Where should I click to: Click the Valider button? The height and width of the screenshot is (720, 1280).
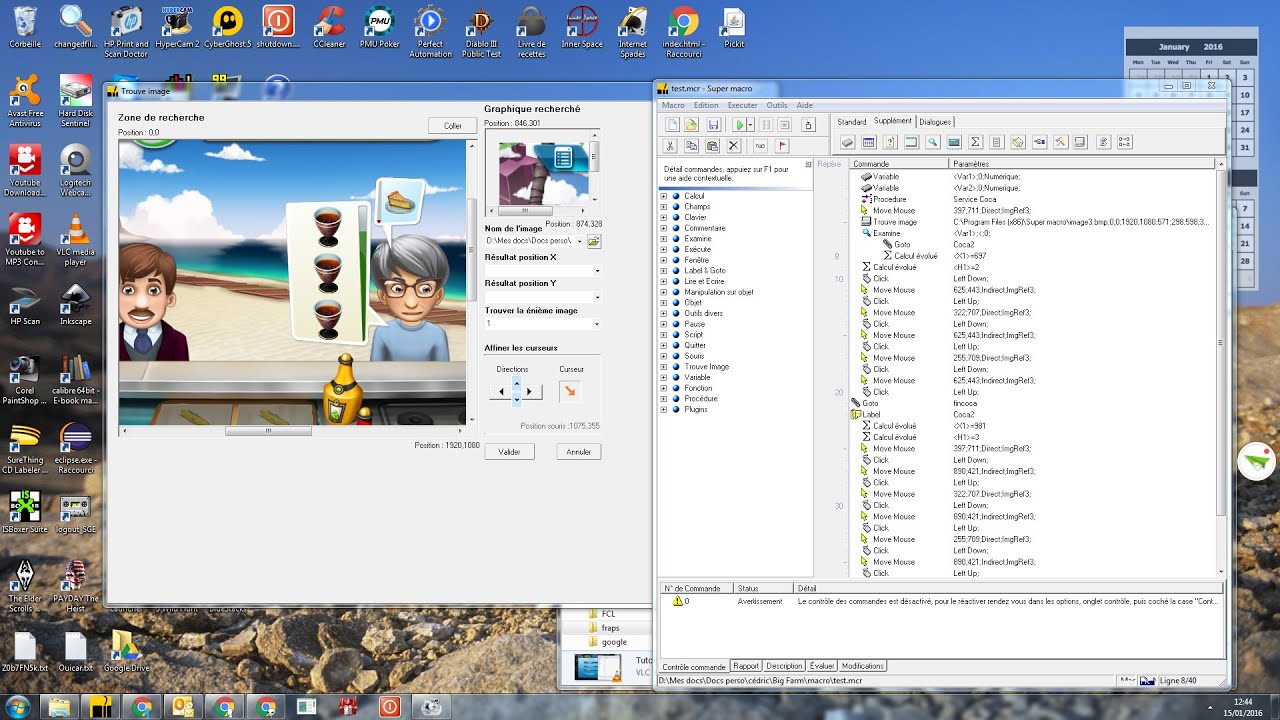509,452
